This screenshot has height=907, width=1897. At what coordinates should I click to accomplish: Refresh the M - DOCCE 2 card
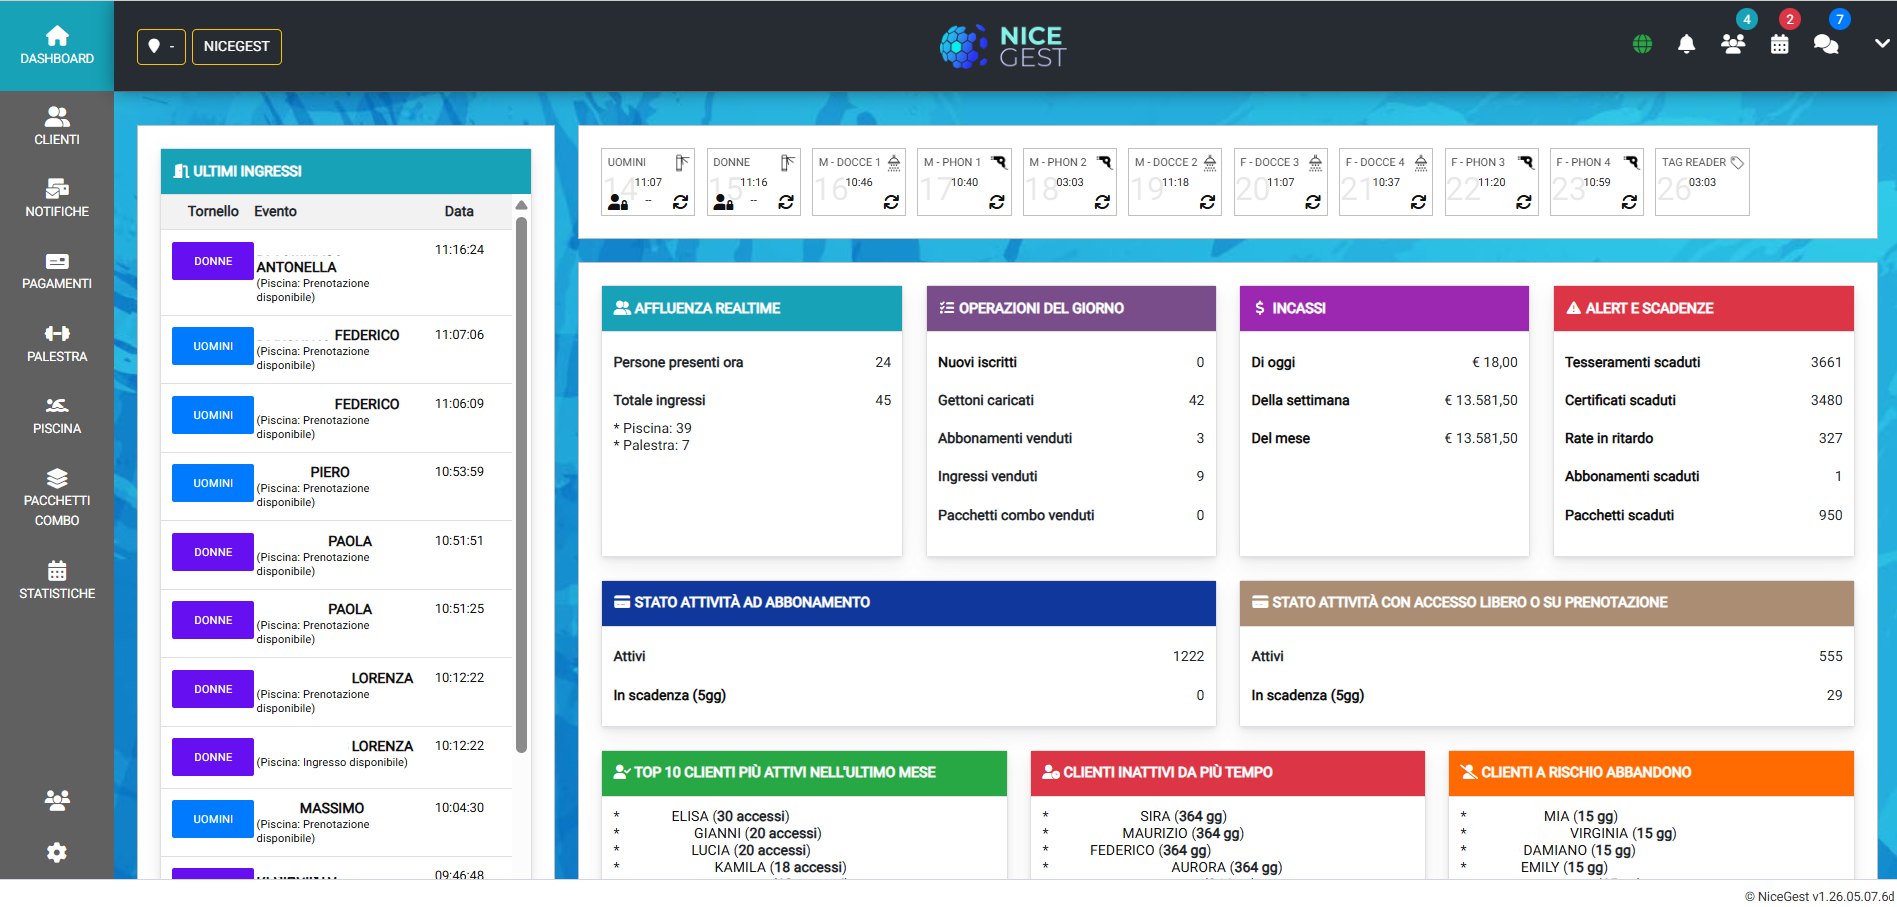point(1208,202)
